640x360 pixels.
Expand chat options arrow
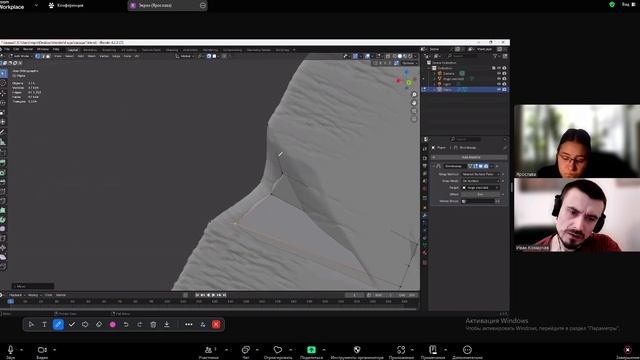257,350
